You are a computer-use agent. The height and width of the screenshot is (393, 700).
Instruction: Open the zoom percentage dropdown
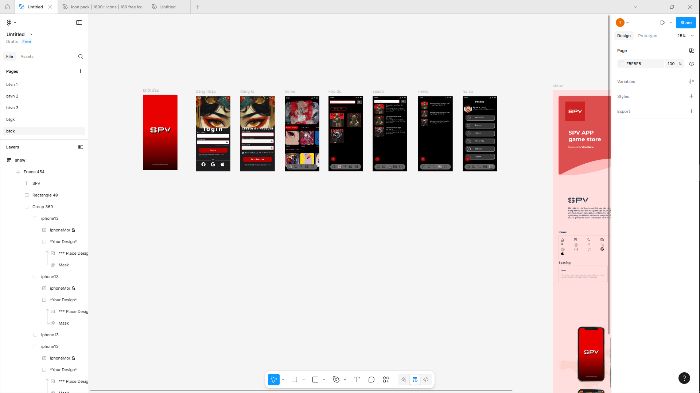[685, 36]
